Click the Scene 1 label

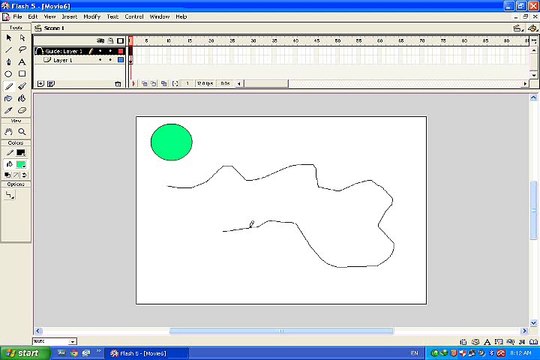[x=54, y=28]
